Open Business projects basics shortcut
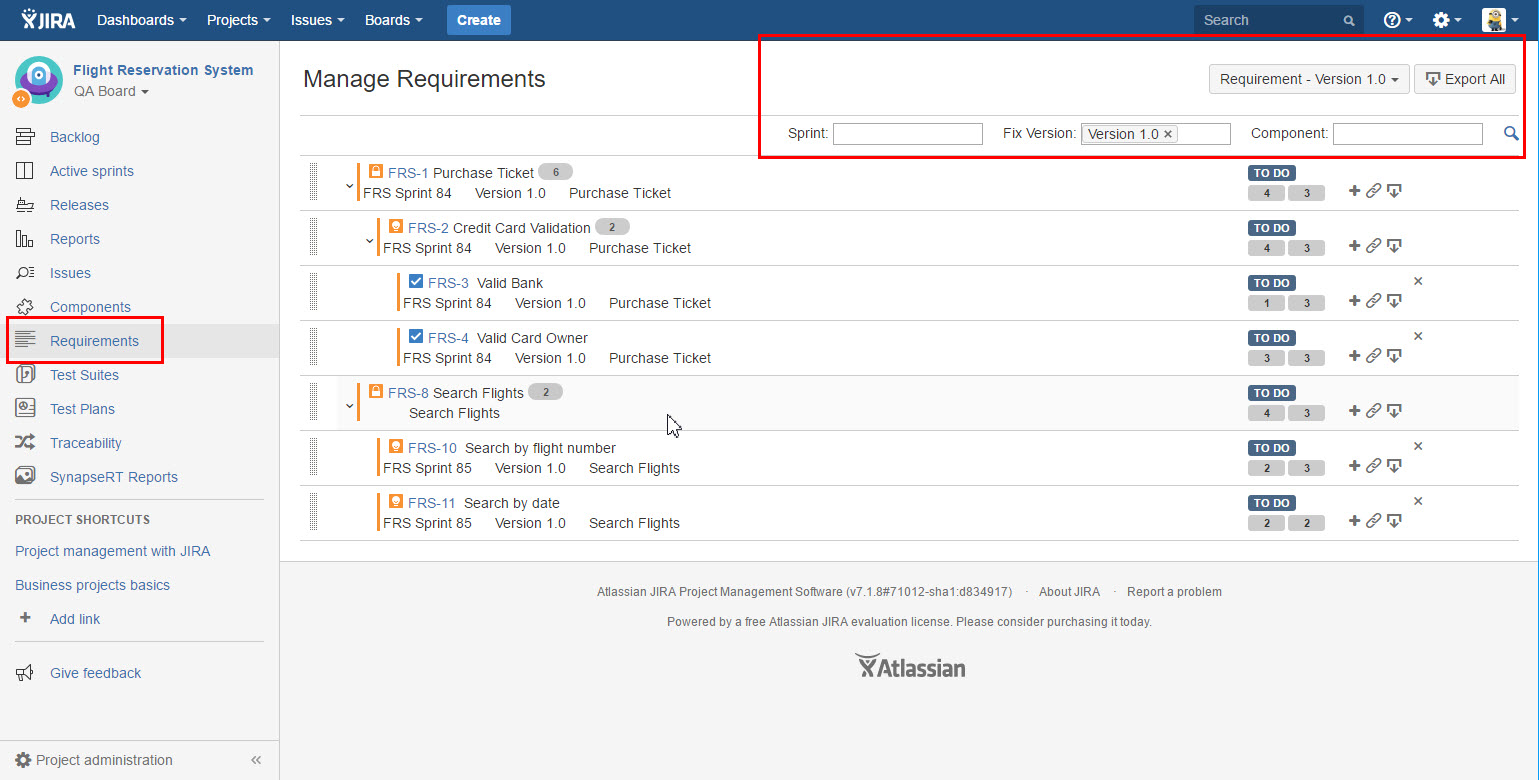This screenshot has width=1539, height=780. 93,585
